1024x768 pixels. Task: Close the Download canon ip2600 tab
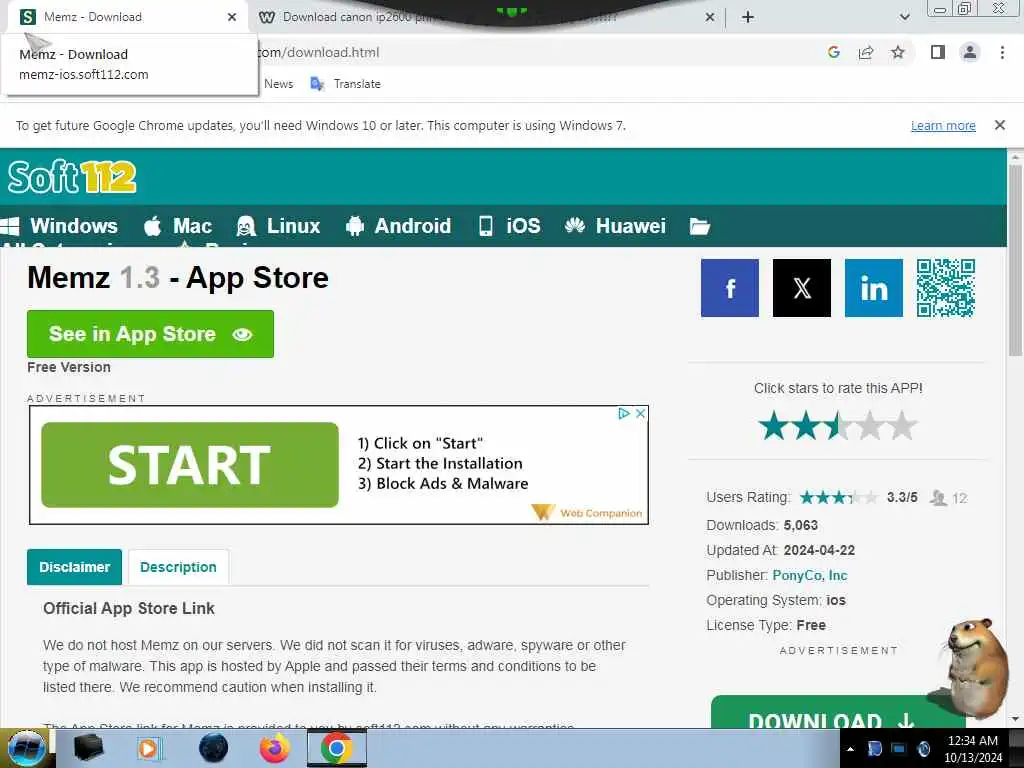pyautogui.click(x=710, y=17)
